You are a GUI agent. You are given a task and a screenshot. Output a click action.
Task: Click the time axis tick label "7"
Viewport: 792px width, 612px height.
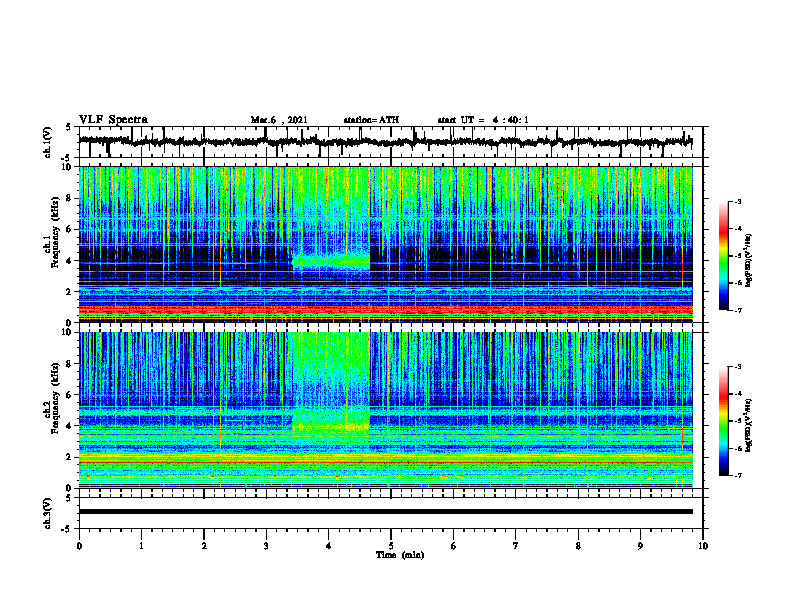pos(516,546)
